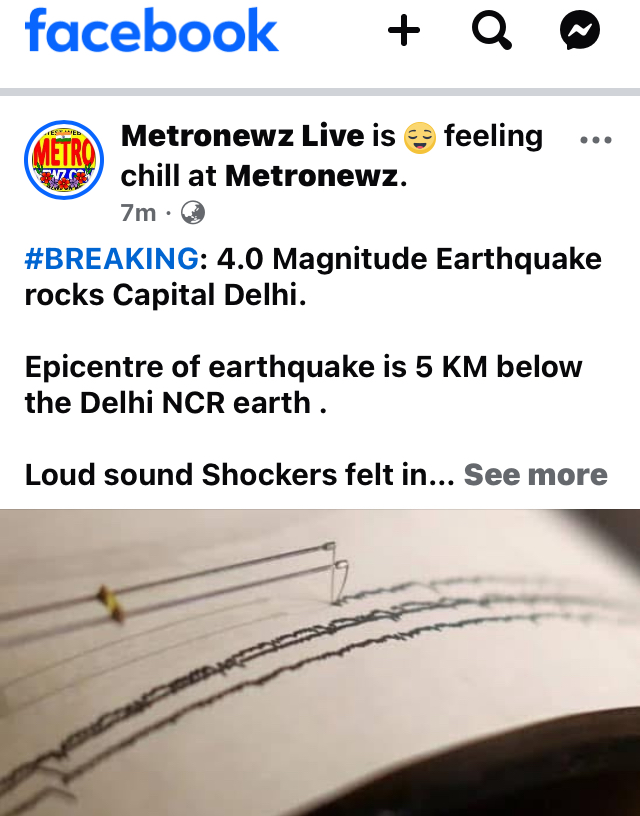This screenshot has width=640, height=816.
Task: Expand post text with See more
Action: tap(535, 475)
